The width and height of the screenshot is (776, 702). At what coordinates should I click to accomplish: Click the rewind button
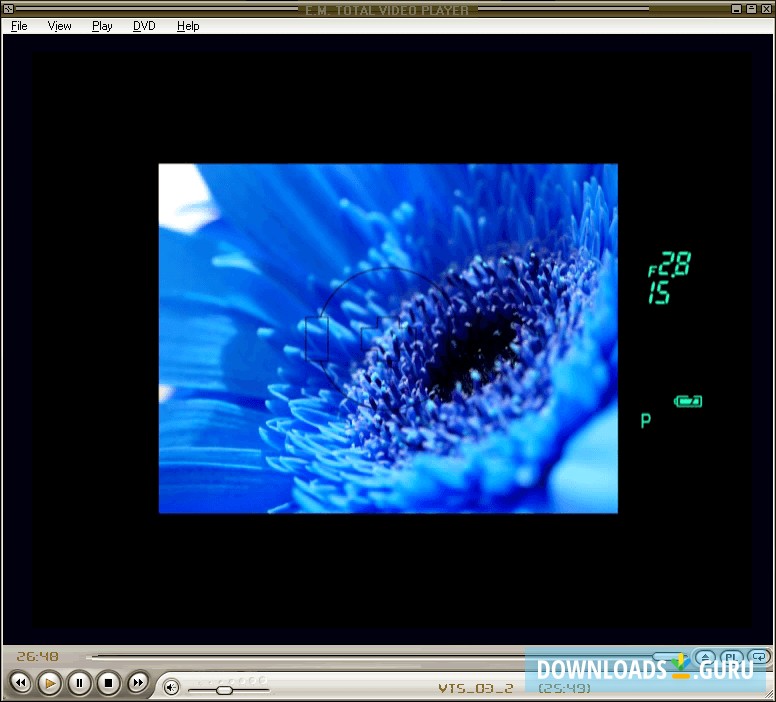20,683
